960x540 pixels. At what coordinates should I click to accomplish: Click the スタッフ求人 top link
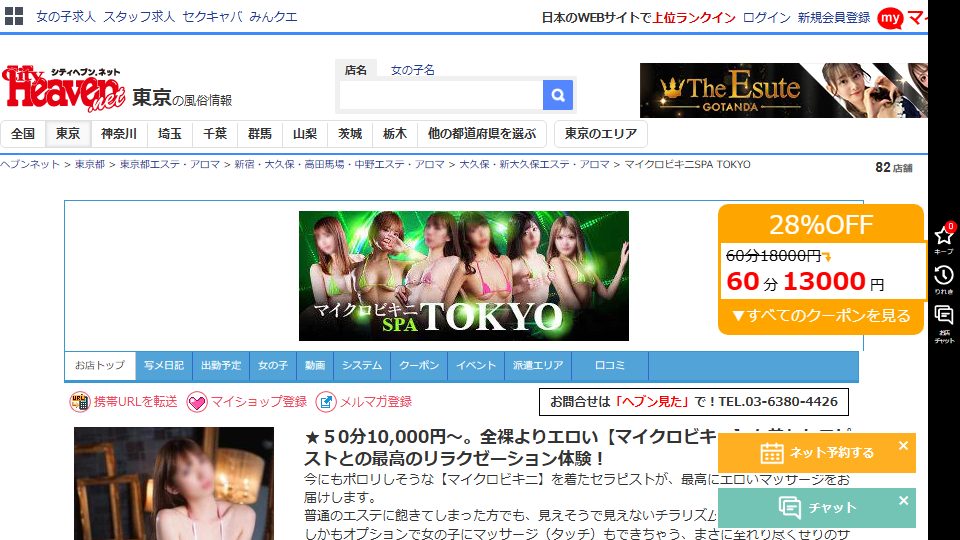(x=139, y=17)
